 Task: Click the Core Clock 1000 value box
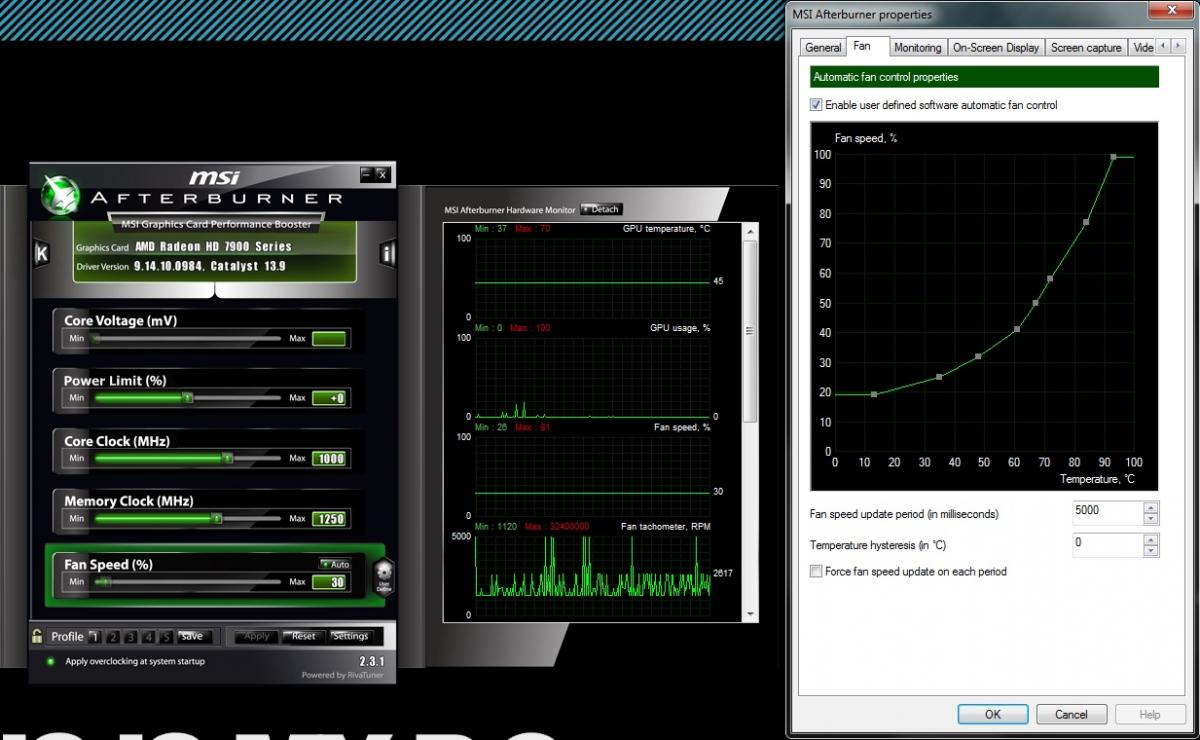(329, 458)
